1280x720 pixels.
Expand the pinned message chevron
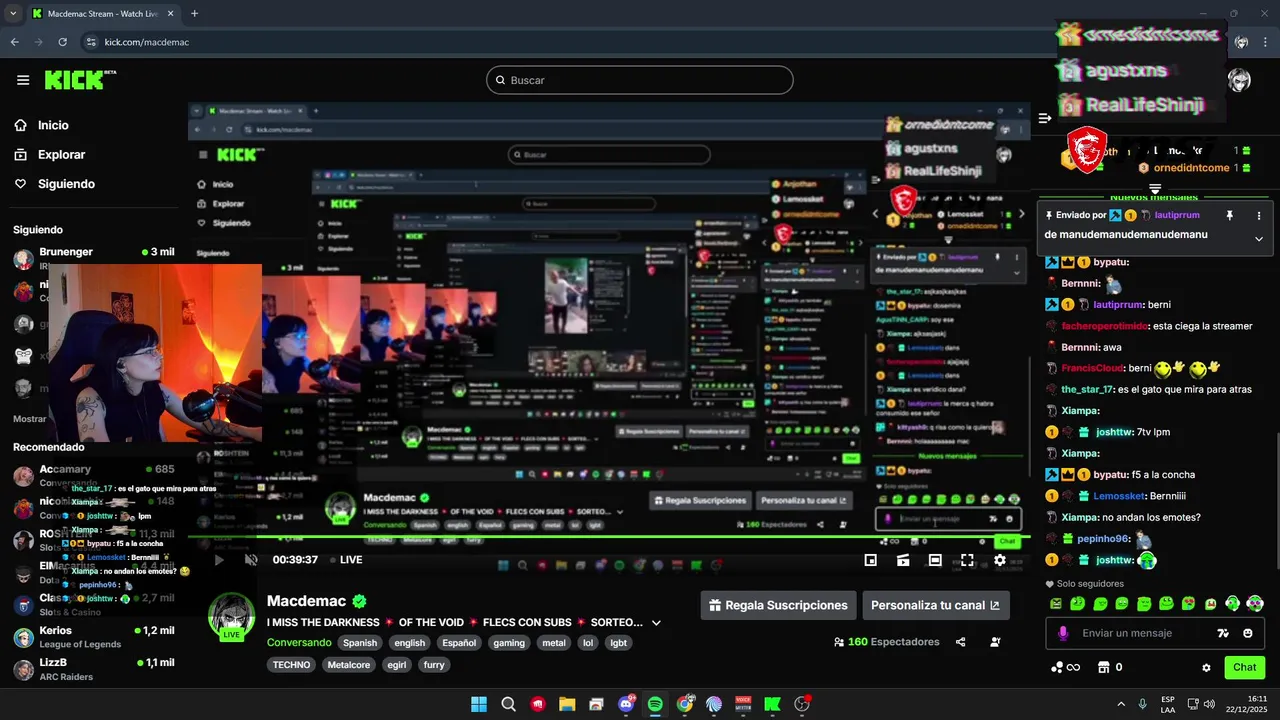(1259, 238)
